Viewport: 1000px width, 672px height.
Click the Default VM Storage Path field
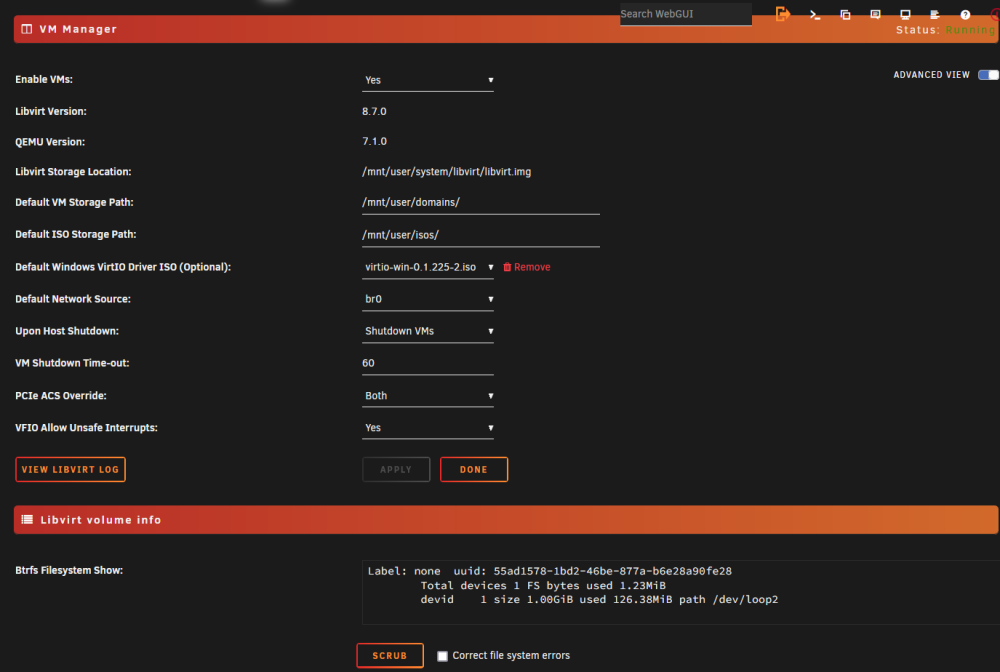point(481,203)
